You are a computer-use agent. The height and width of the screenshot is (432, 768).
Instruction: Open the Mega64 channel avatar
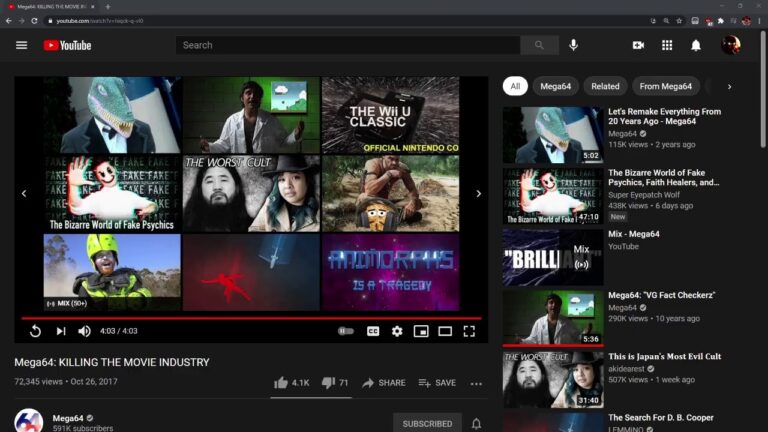pyautogui.click(x=28, y=421)
